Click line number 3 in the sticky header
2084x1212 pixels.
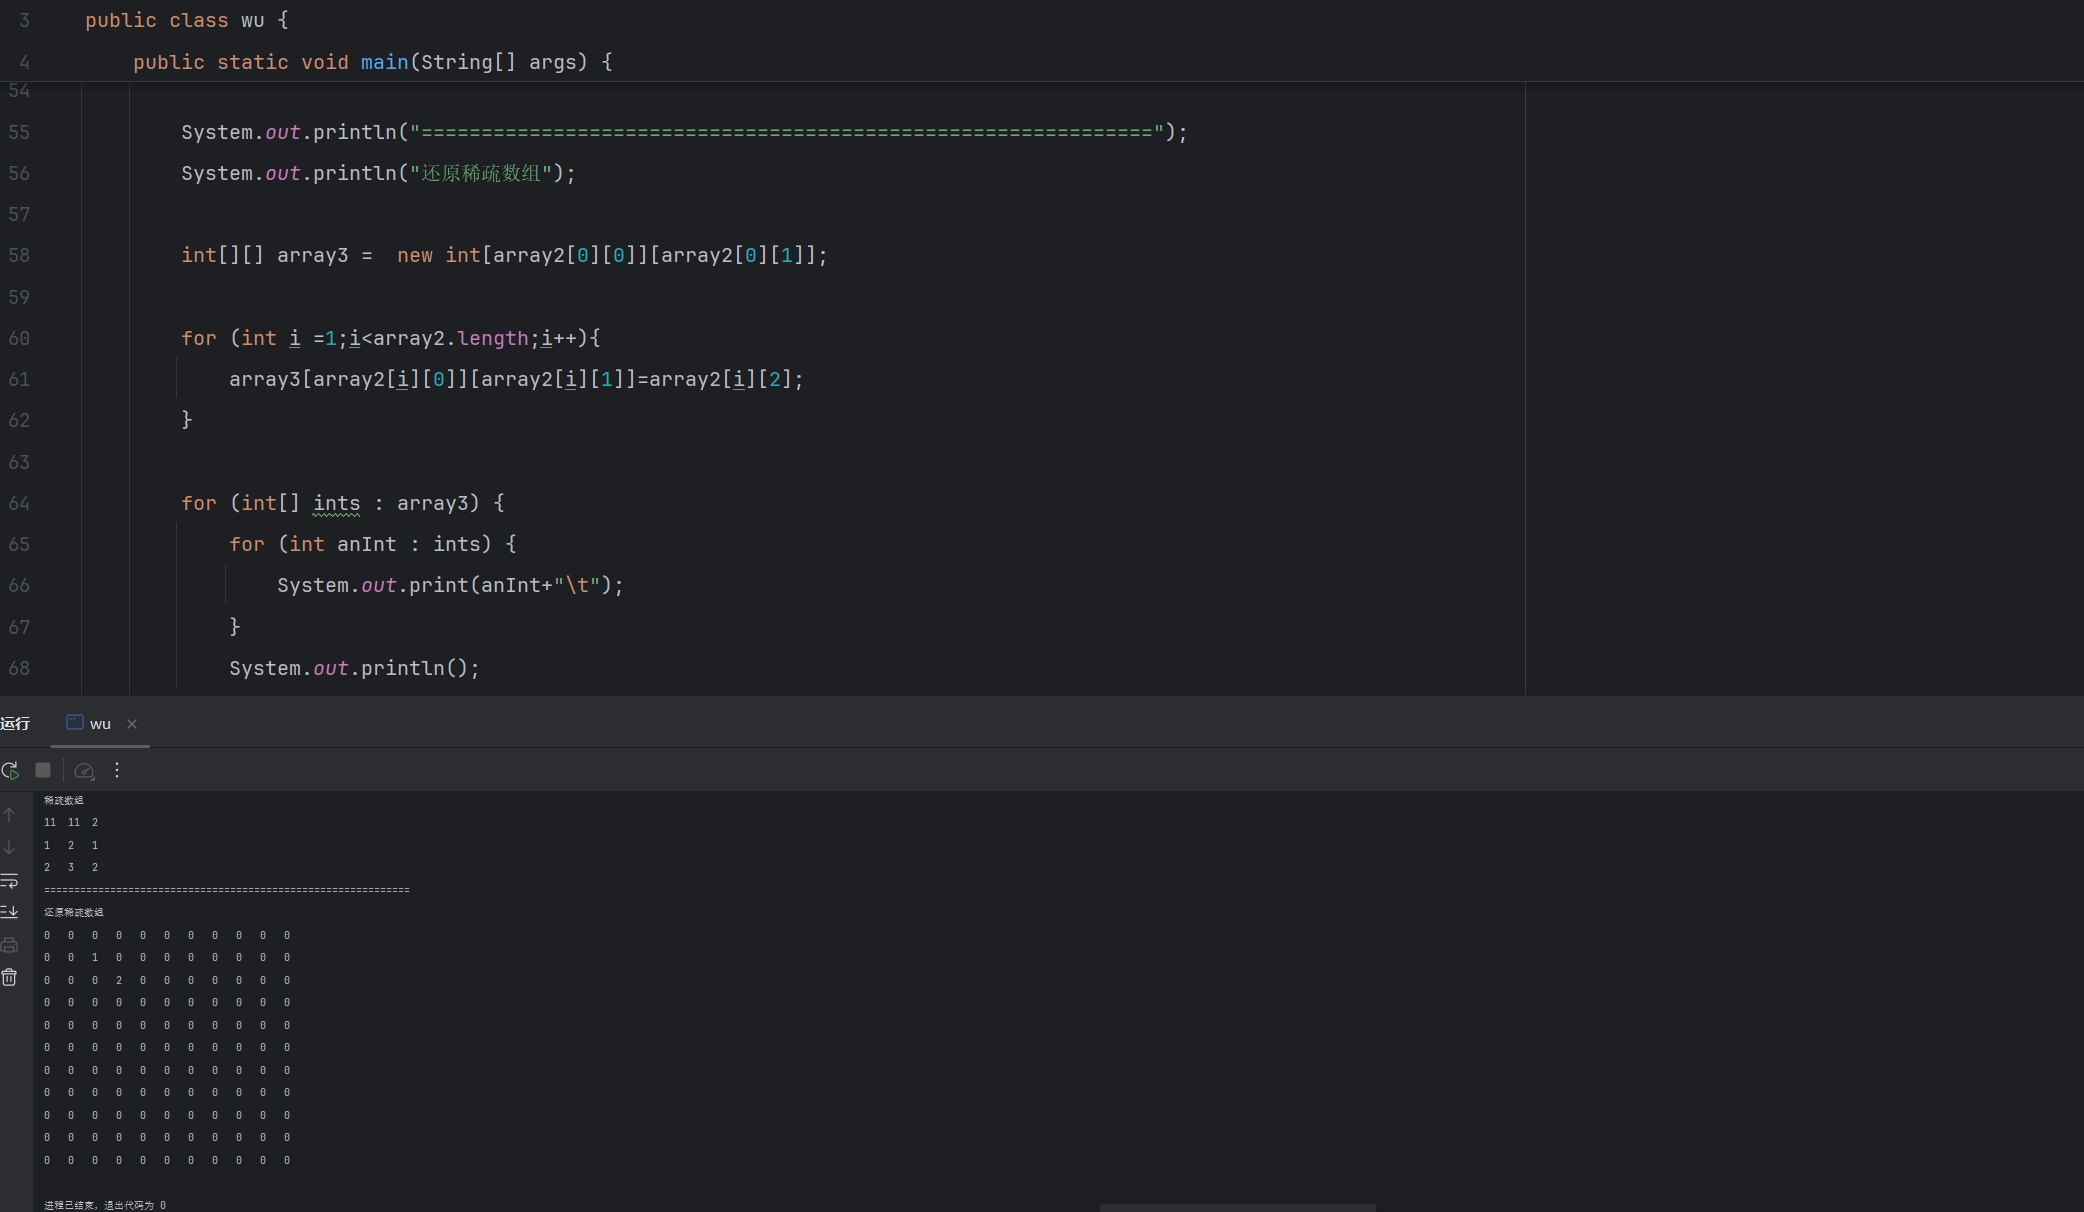pyautogui.click(x=24, y=20)
